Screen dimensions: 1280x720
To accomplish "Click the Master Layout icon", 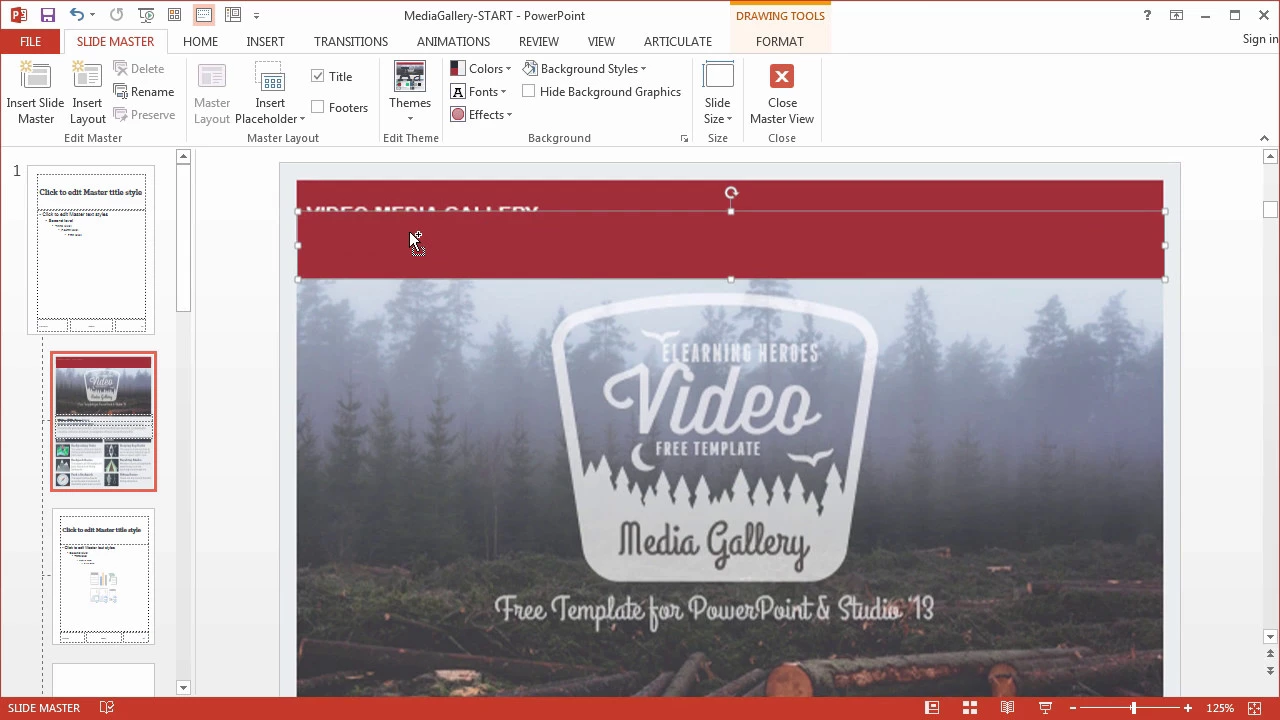I will [x=212, y=93].
